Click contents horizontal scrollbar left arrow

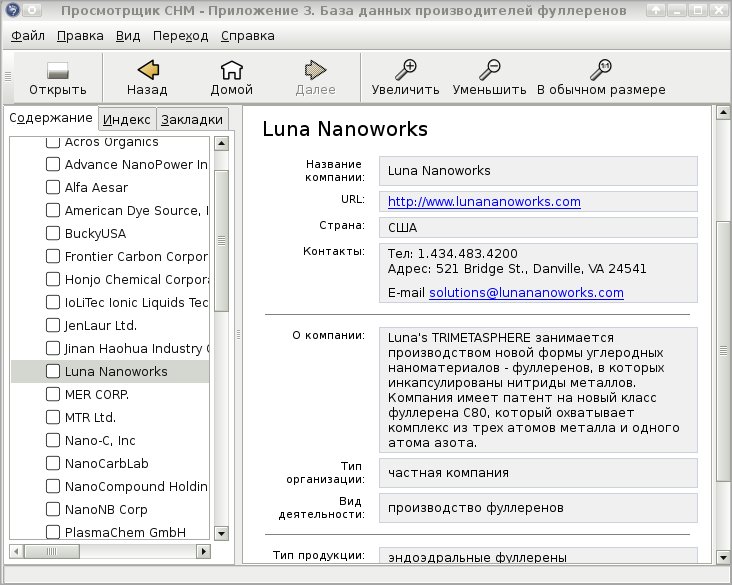(x=16, y=551)
